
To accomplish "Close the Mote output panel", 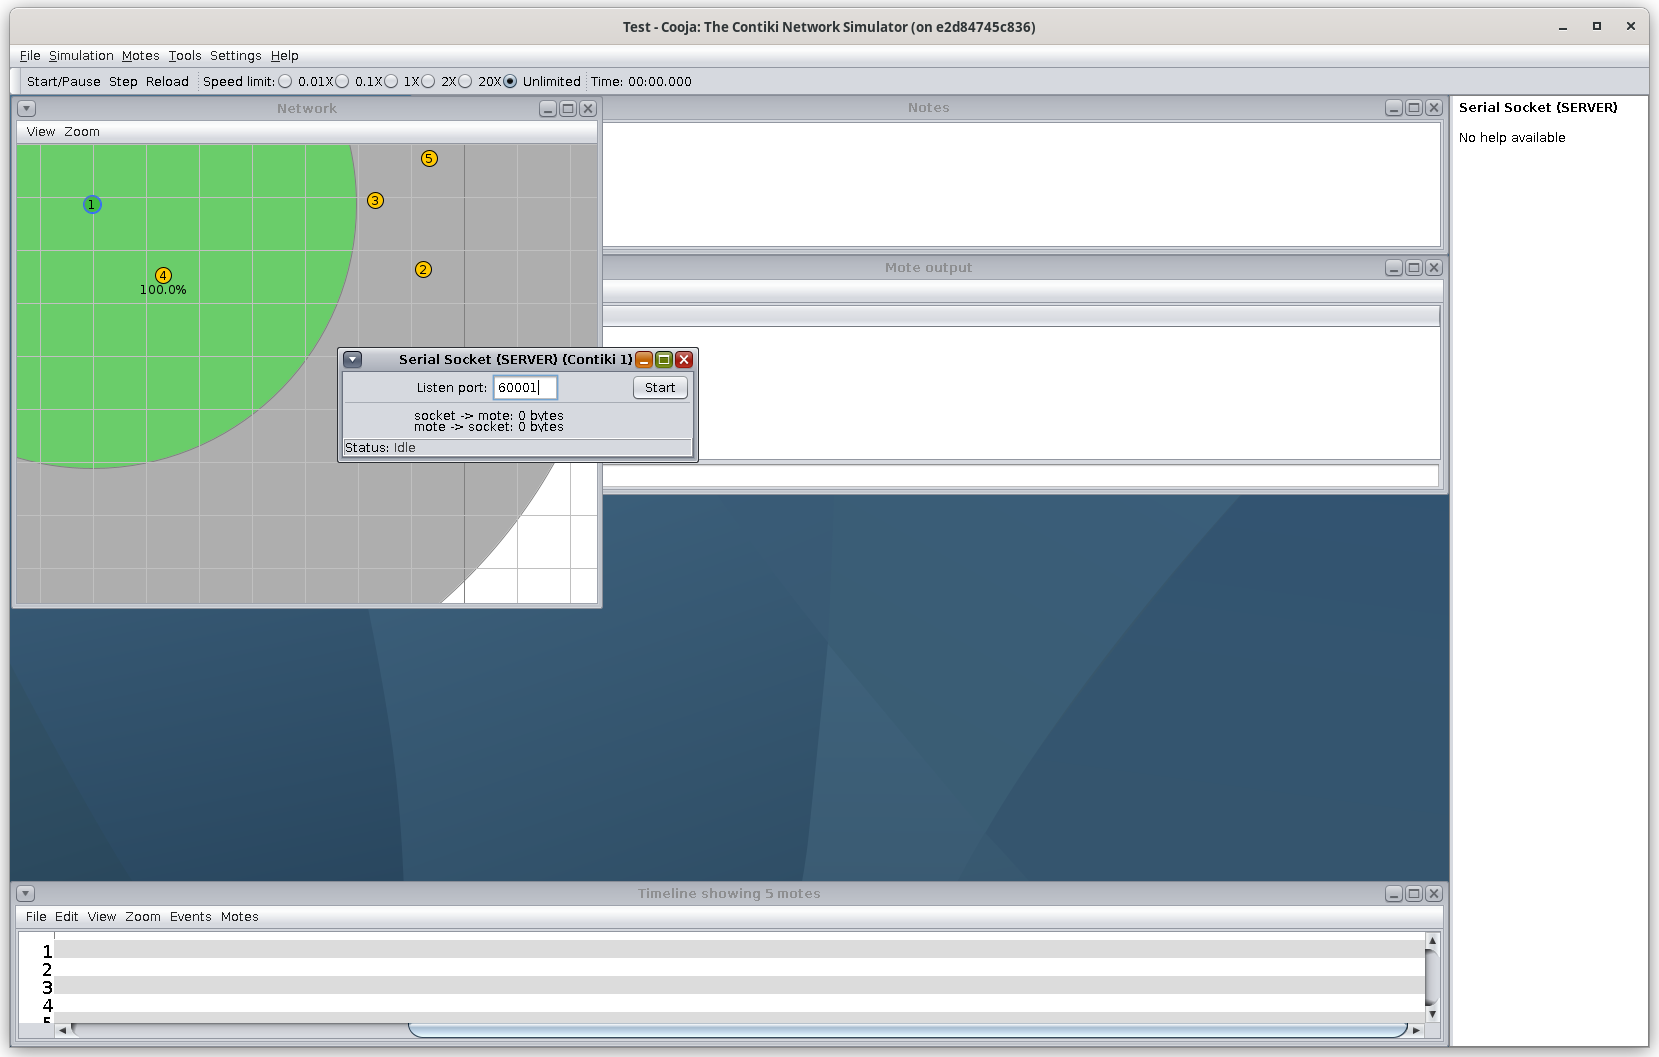I will [x=1434, y=267].
